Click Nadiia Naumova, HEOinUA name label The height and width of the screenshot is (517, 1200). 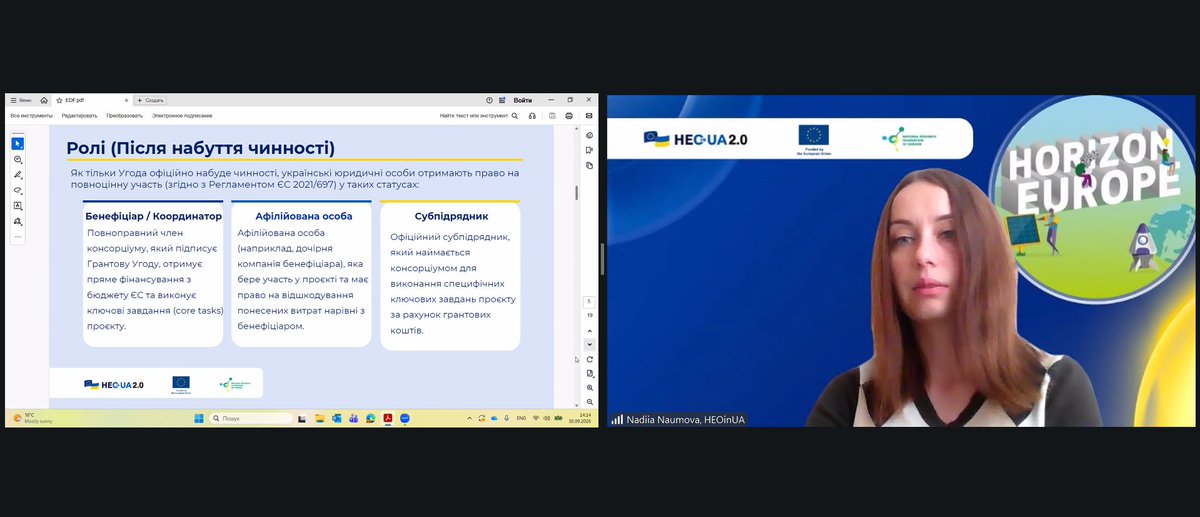tap(685, 420)
